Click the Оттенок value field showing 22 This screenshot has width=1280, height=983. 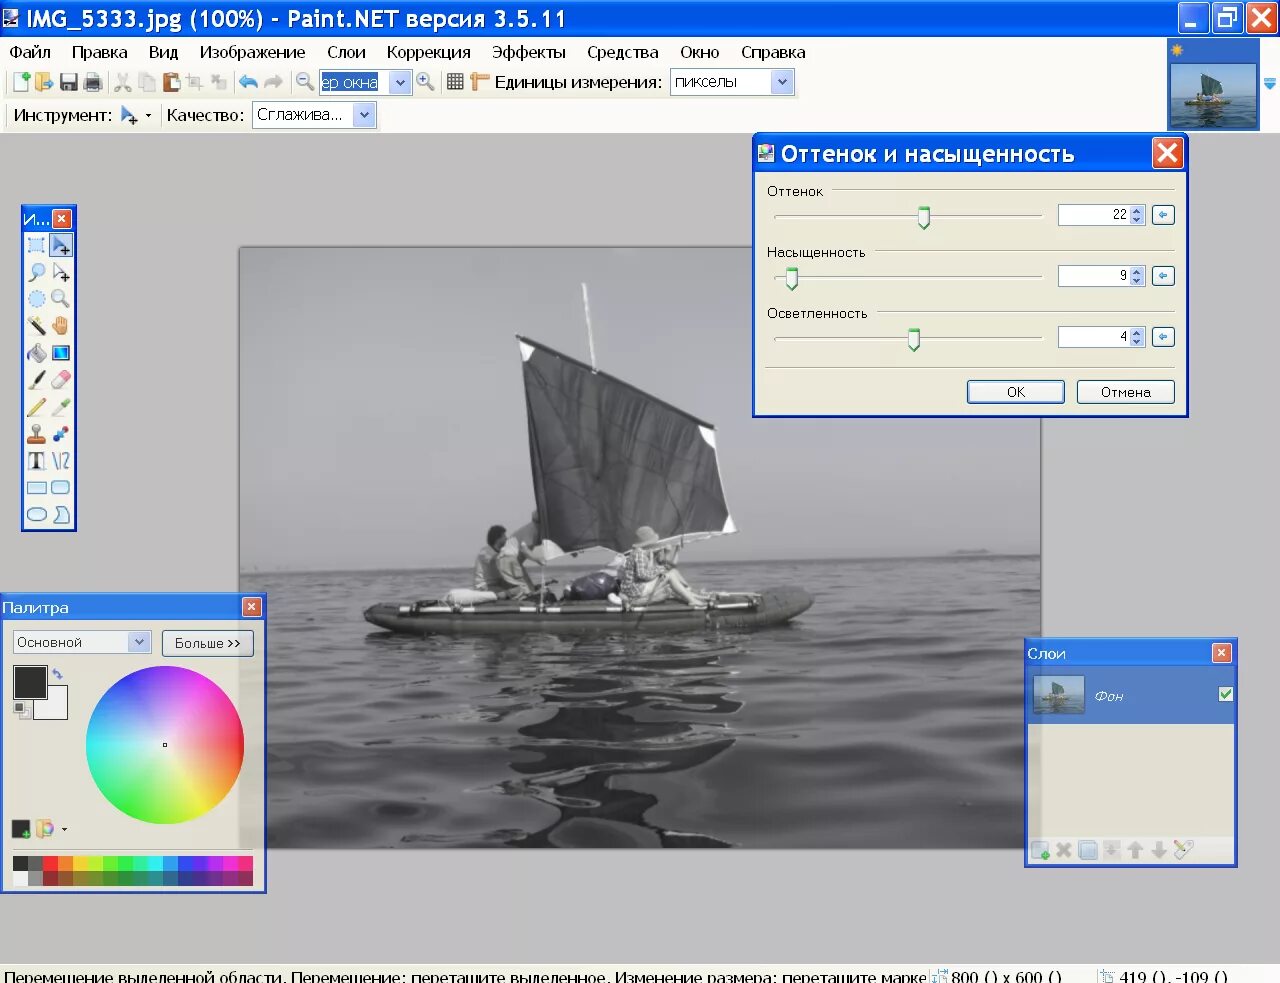point(1094,215)
